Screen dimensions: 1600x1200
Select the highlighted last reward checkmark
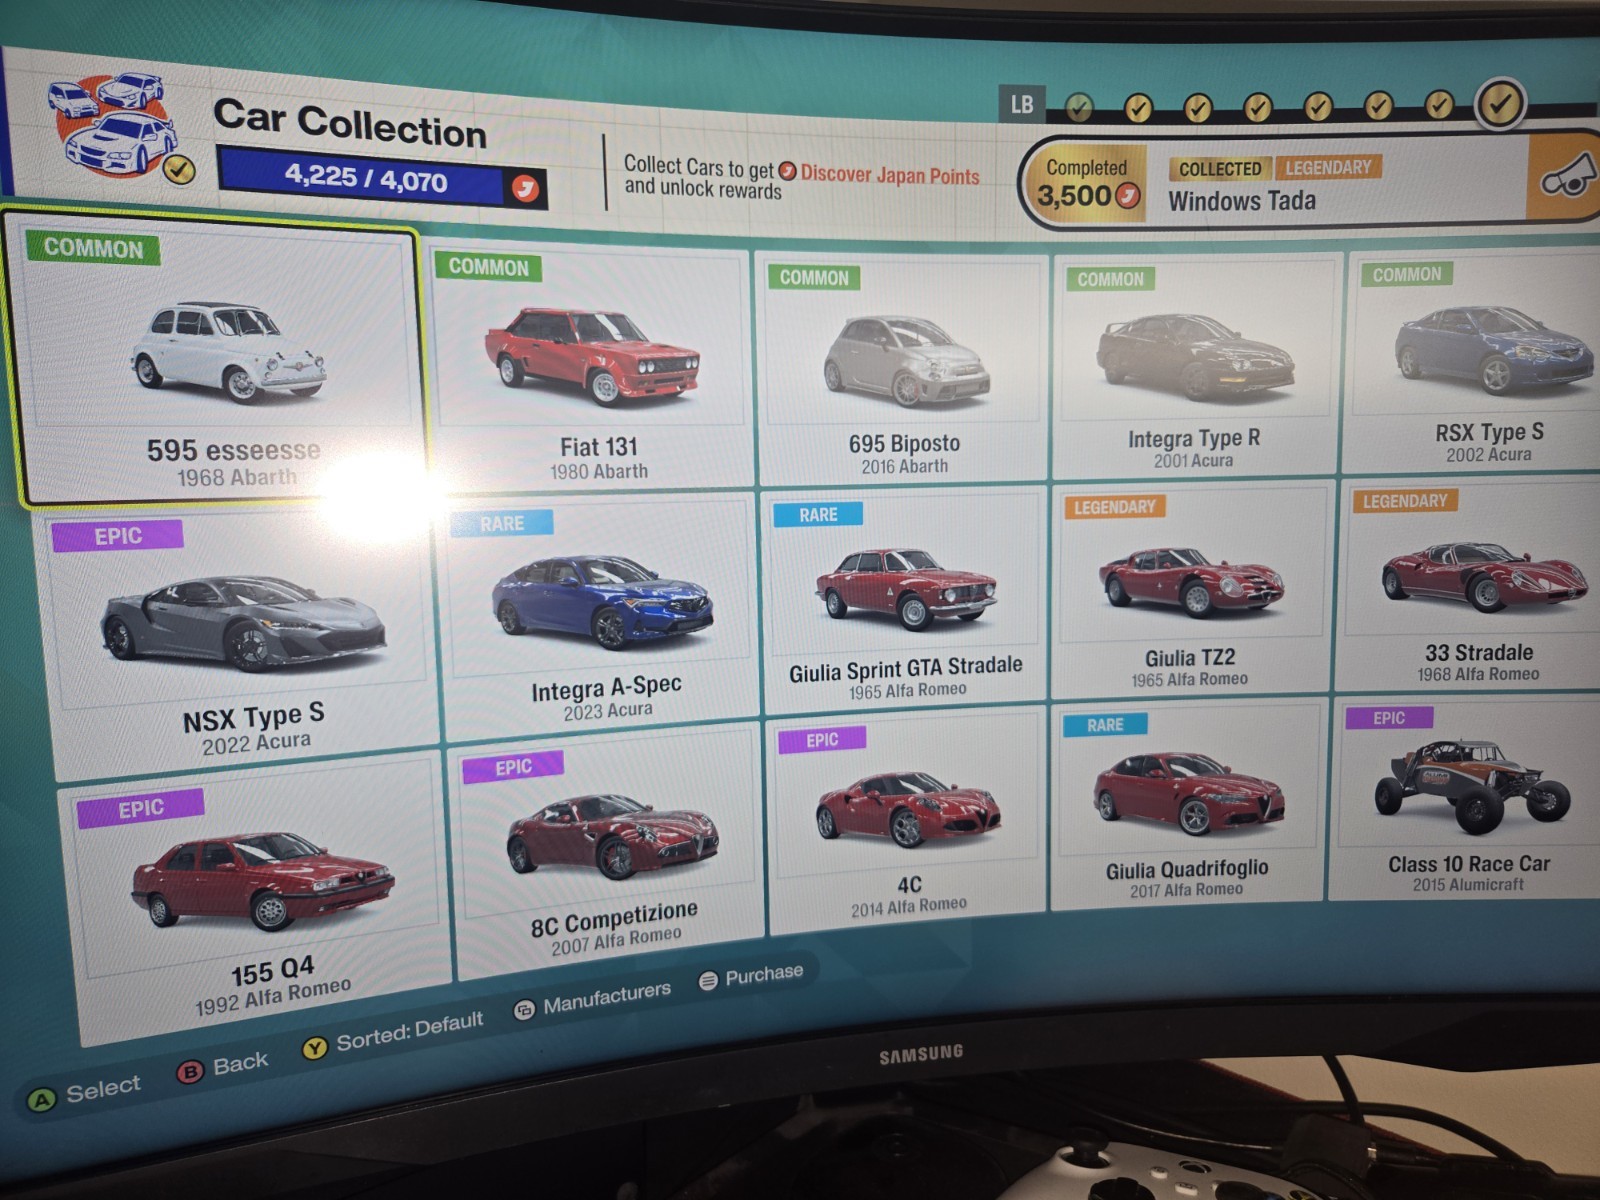coord(1500,104)
